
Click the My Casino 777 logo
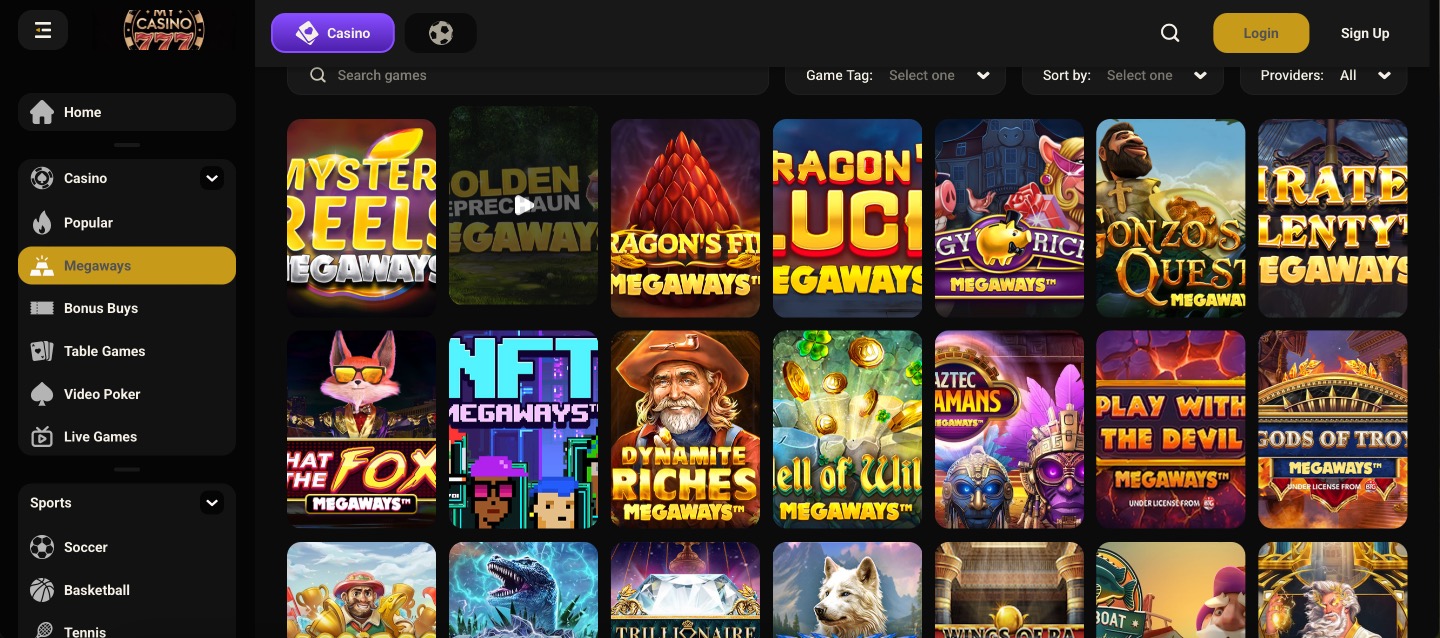coord(164,30)
